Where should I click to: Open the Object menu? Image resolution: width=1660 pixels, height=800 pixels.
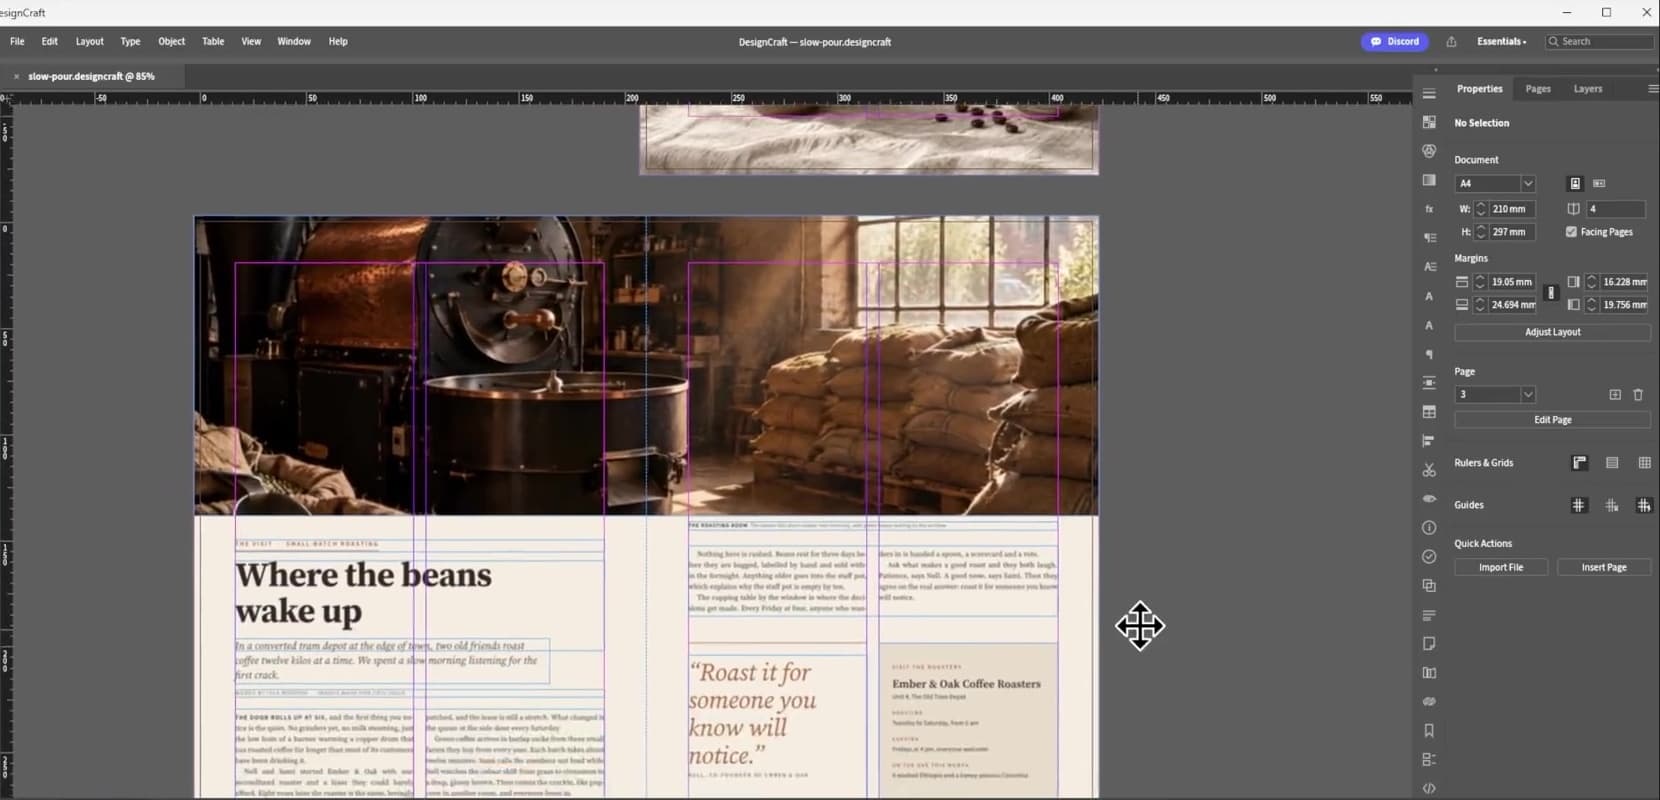172,42
